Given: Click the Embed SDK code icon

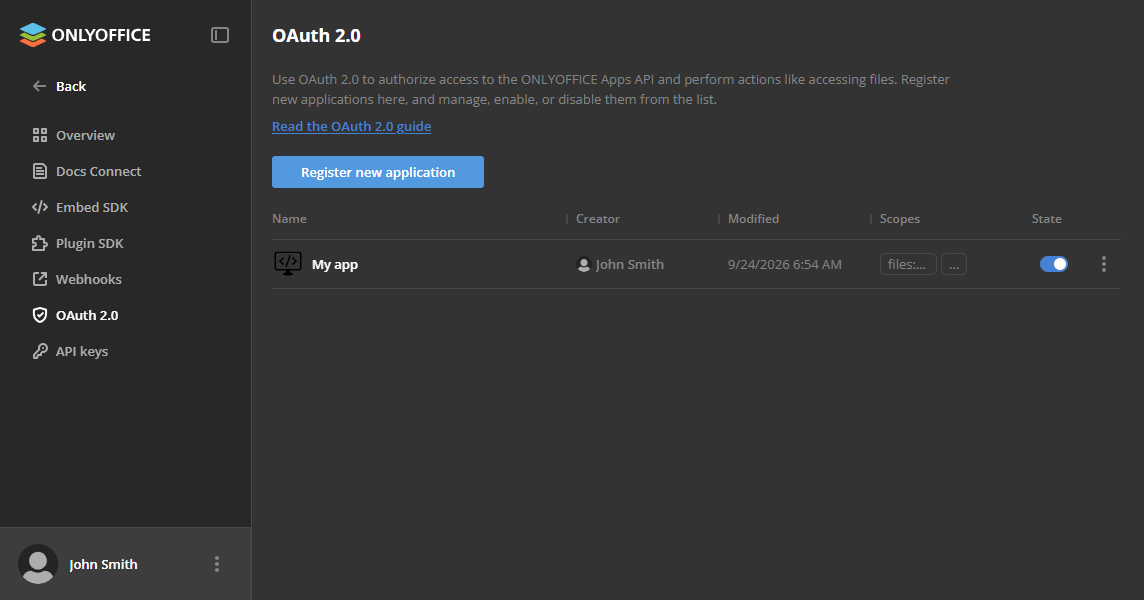Looking at the screenshot, I should coord(39,207).
